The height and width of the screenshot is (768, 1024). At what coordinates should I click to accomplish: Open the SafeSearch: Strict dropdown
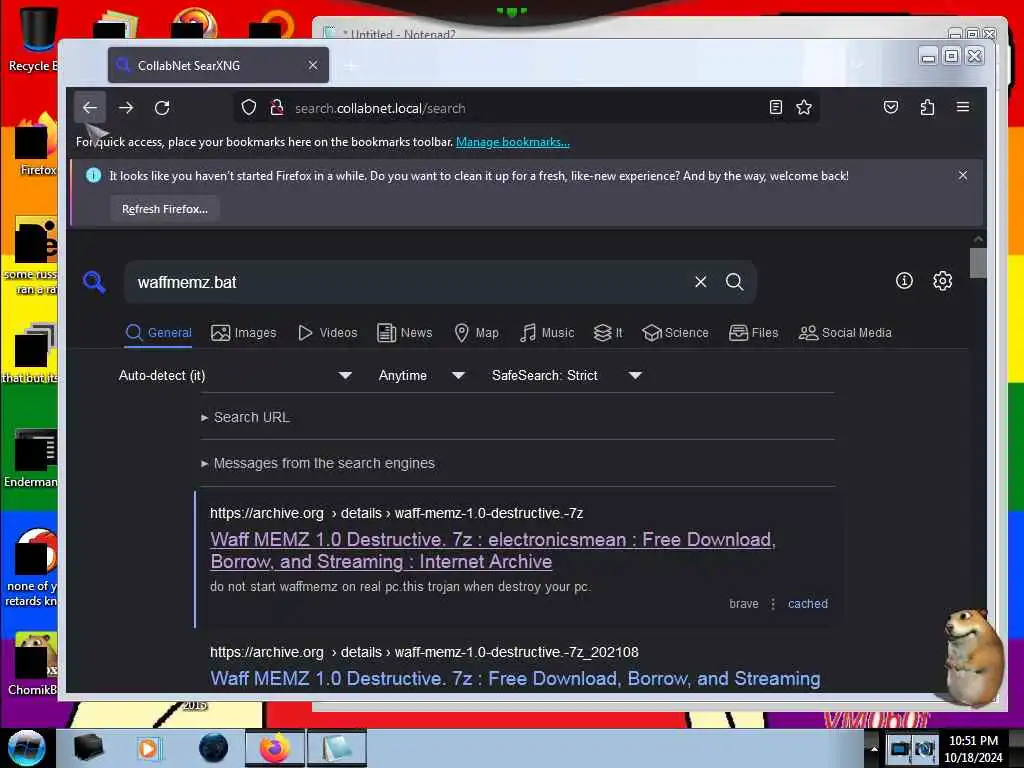(566, 376)
